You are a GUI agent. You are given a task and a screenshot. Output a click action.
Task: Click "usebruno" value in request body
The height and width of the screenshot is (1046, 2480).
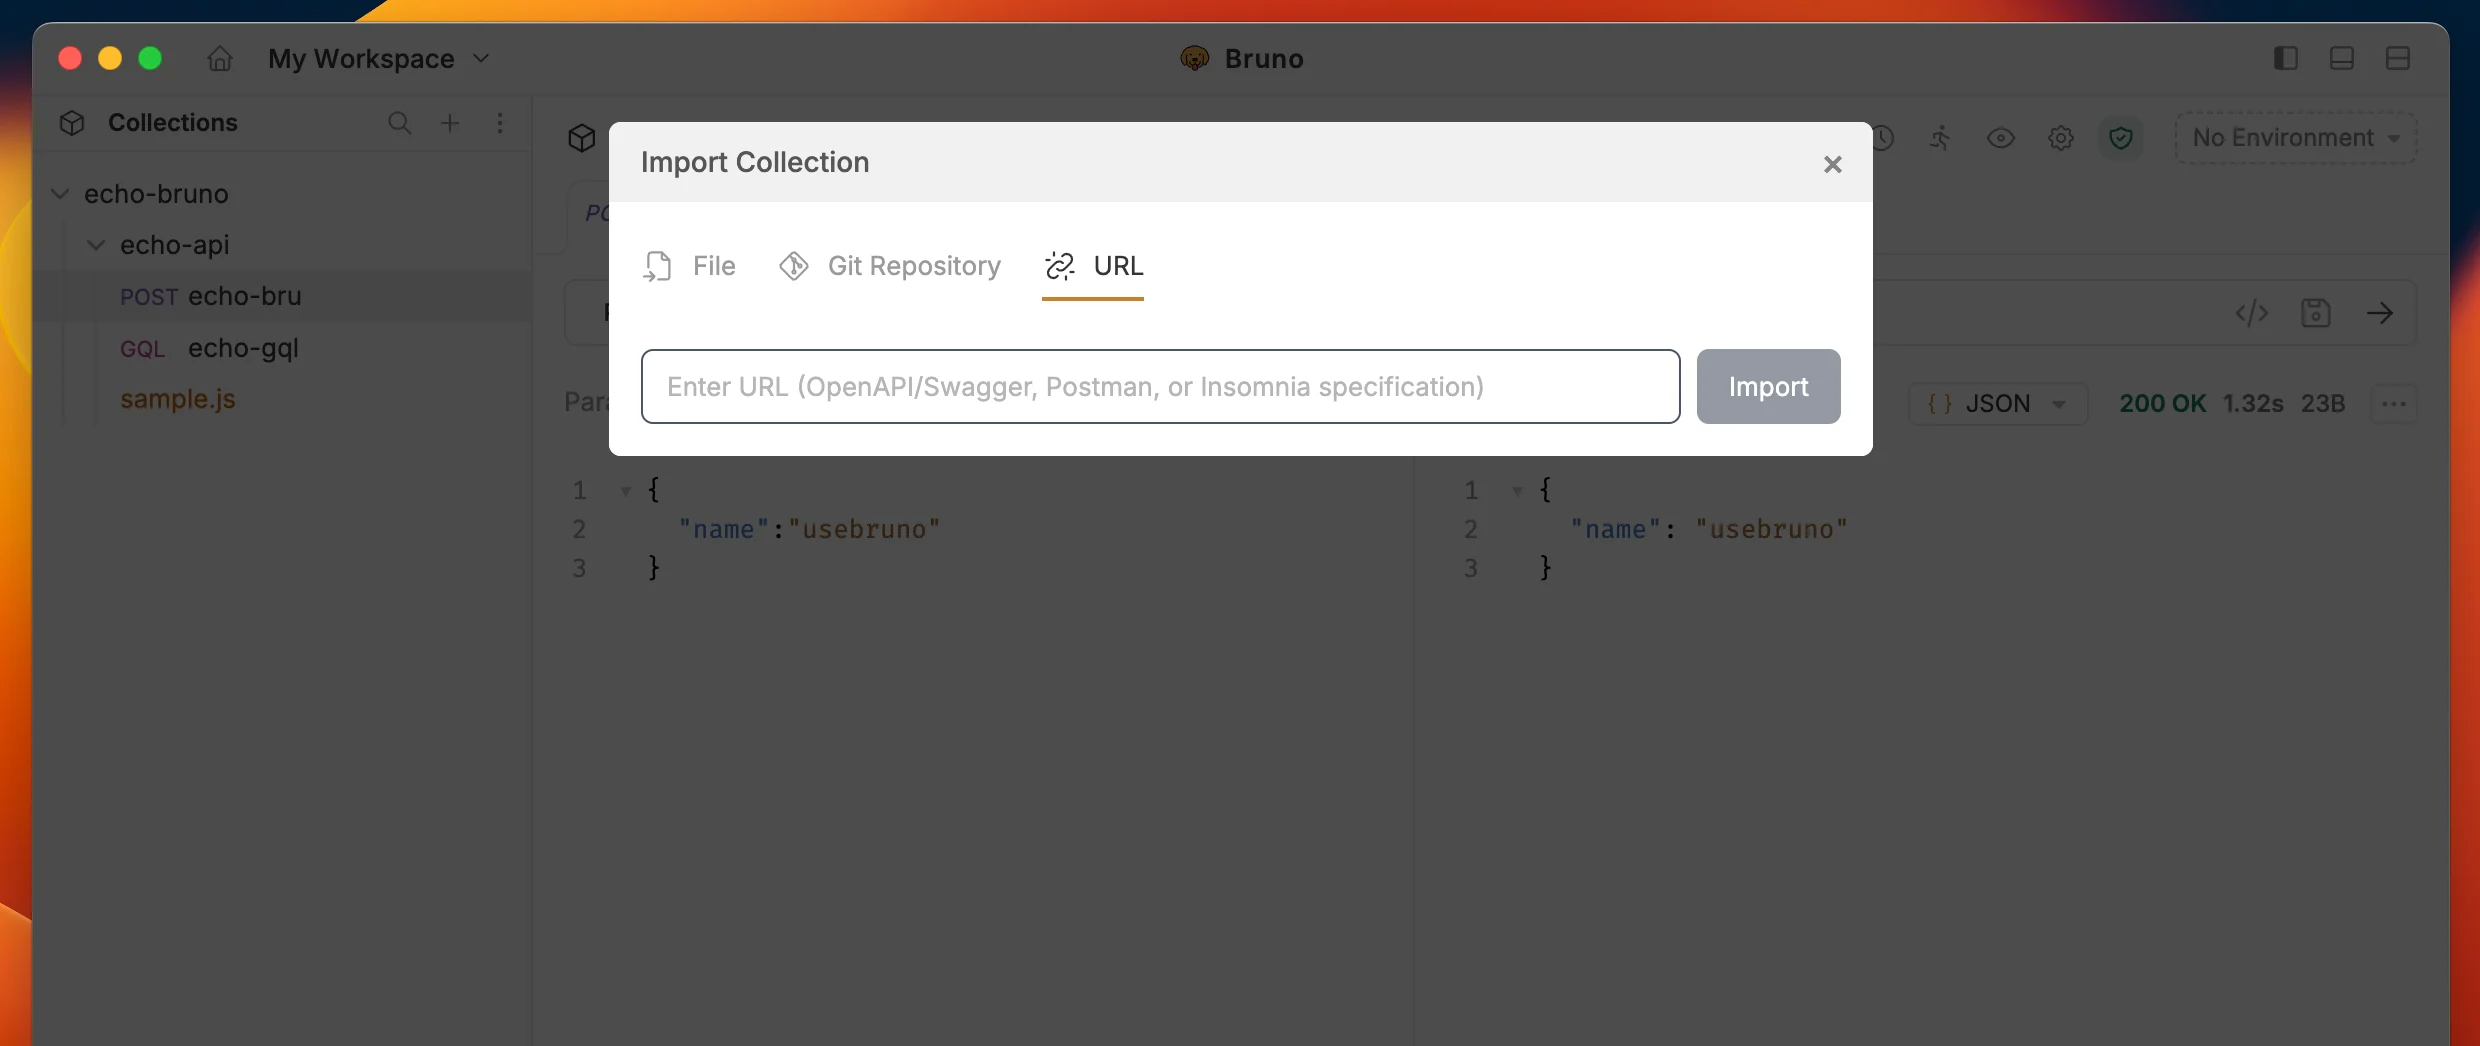click(x=864, y=529)
